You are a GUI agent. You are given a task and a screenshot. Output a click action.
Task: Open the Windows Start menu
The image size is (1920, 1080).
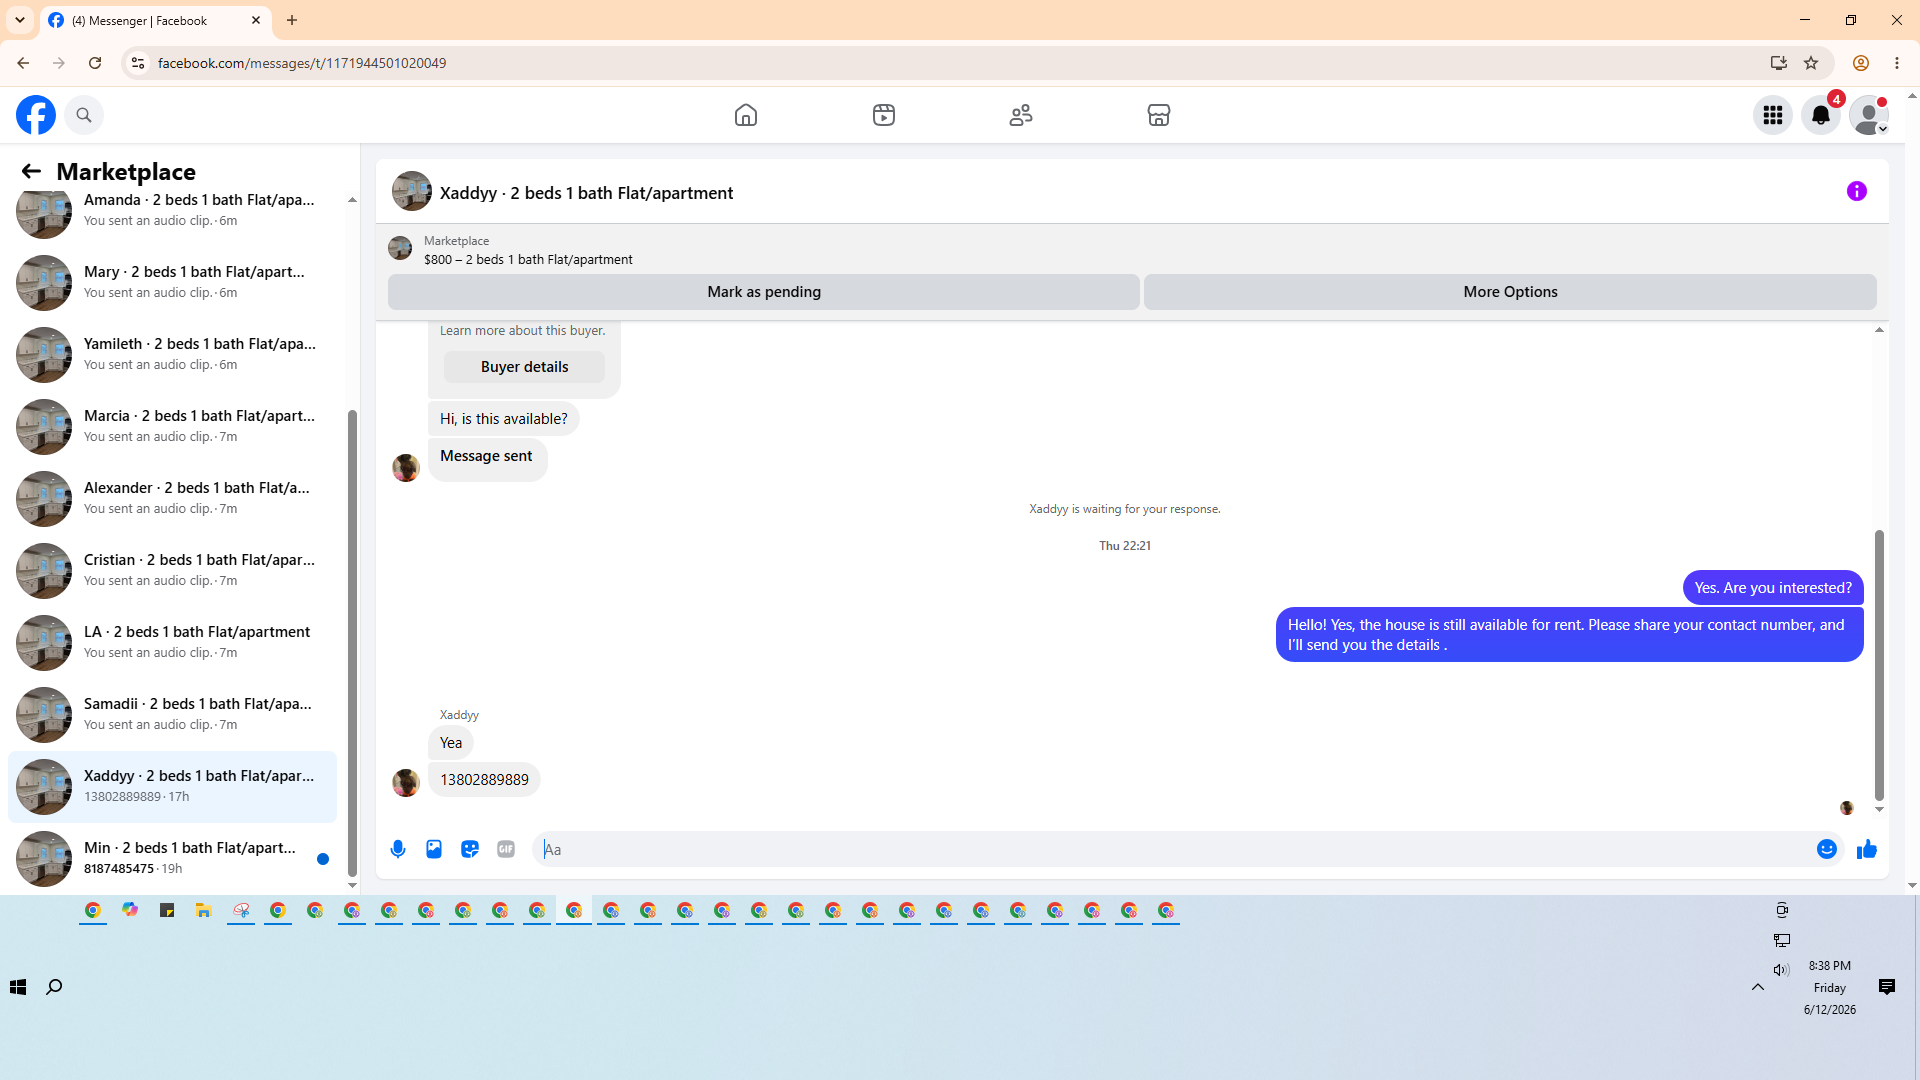(x=18, y=987)
